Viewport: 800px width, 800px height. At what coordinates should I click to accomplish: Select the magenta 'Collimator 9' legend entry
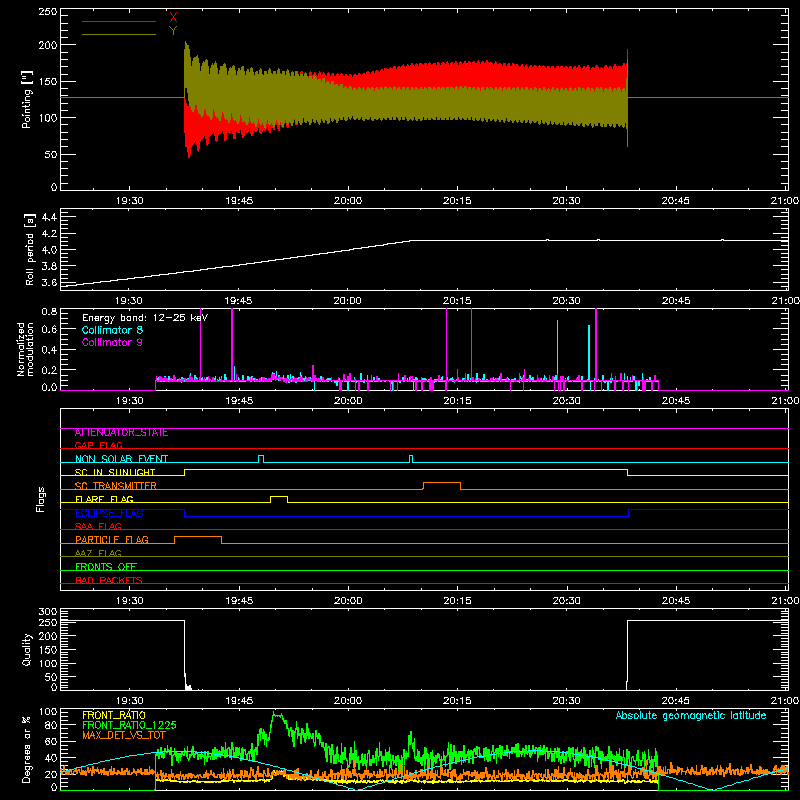(112, 342)
